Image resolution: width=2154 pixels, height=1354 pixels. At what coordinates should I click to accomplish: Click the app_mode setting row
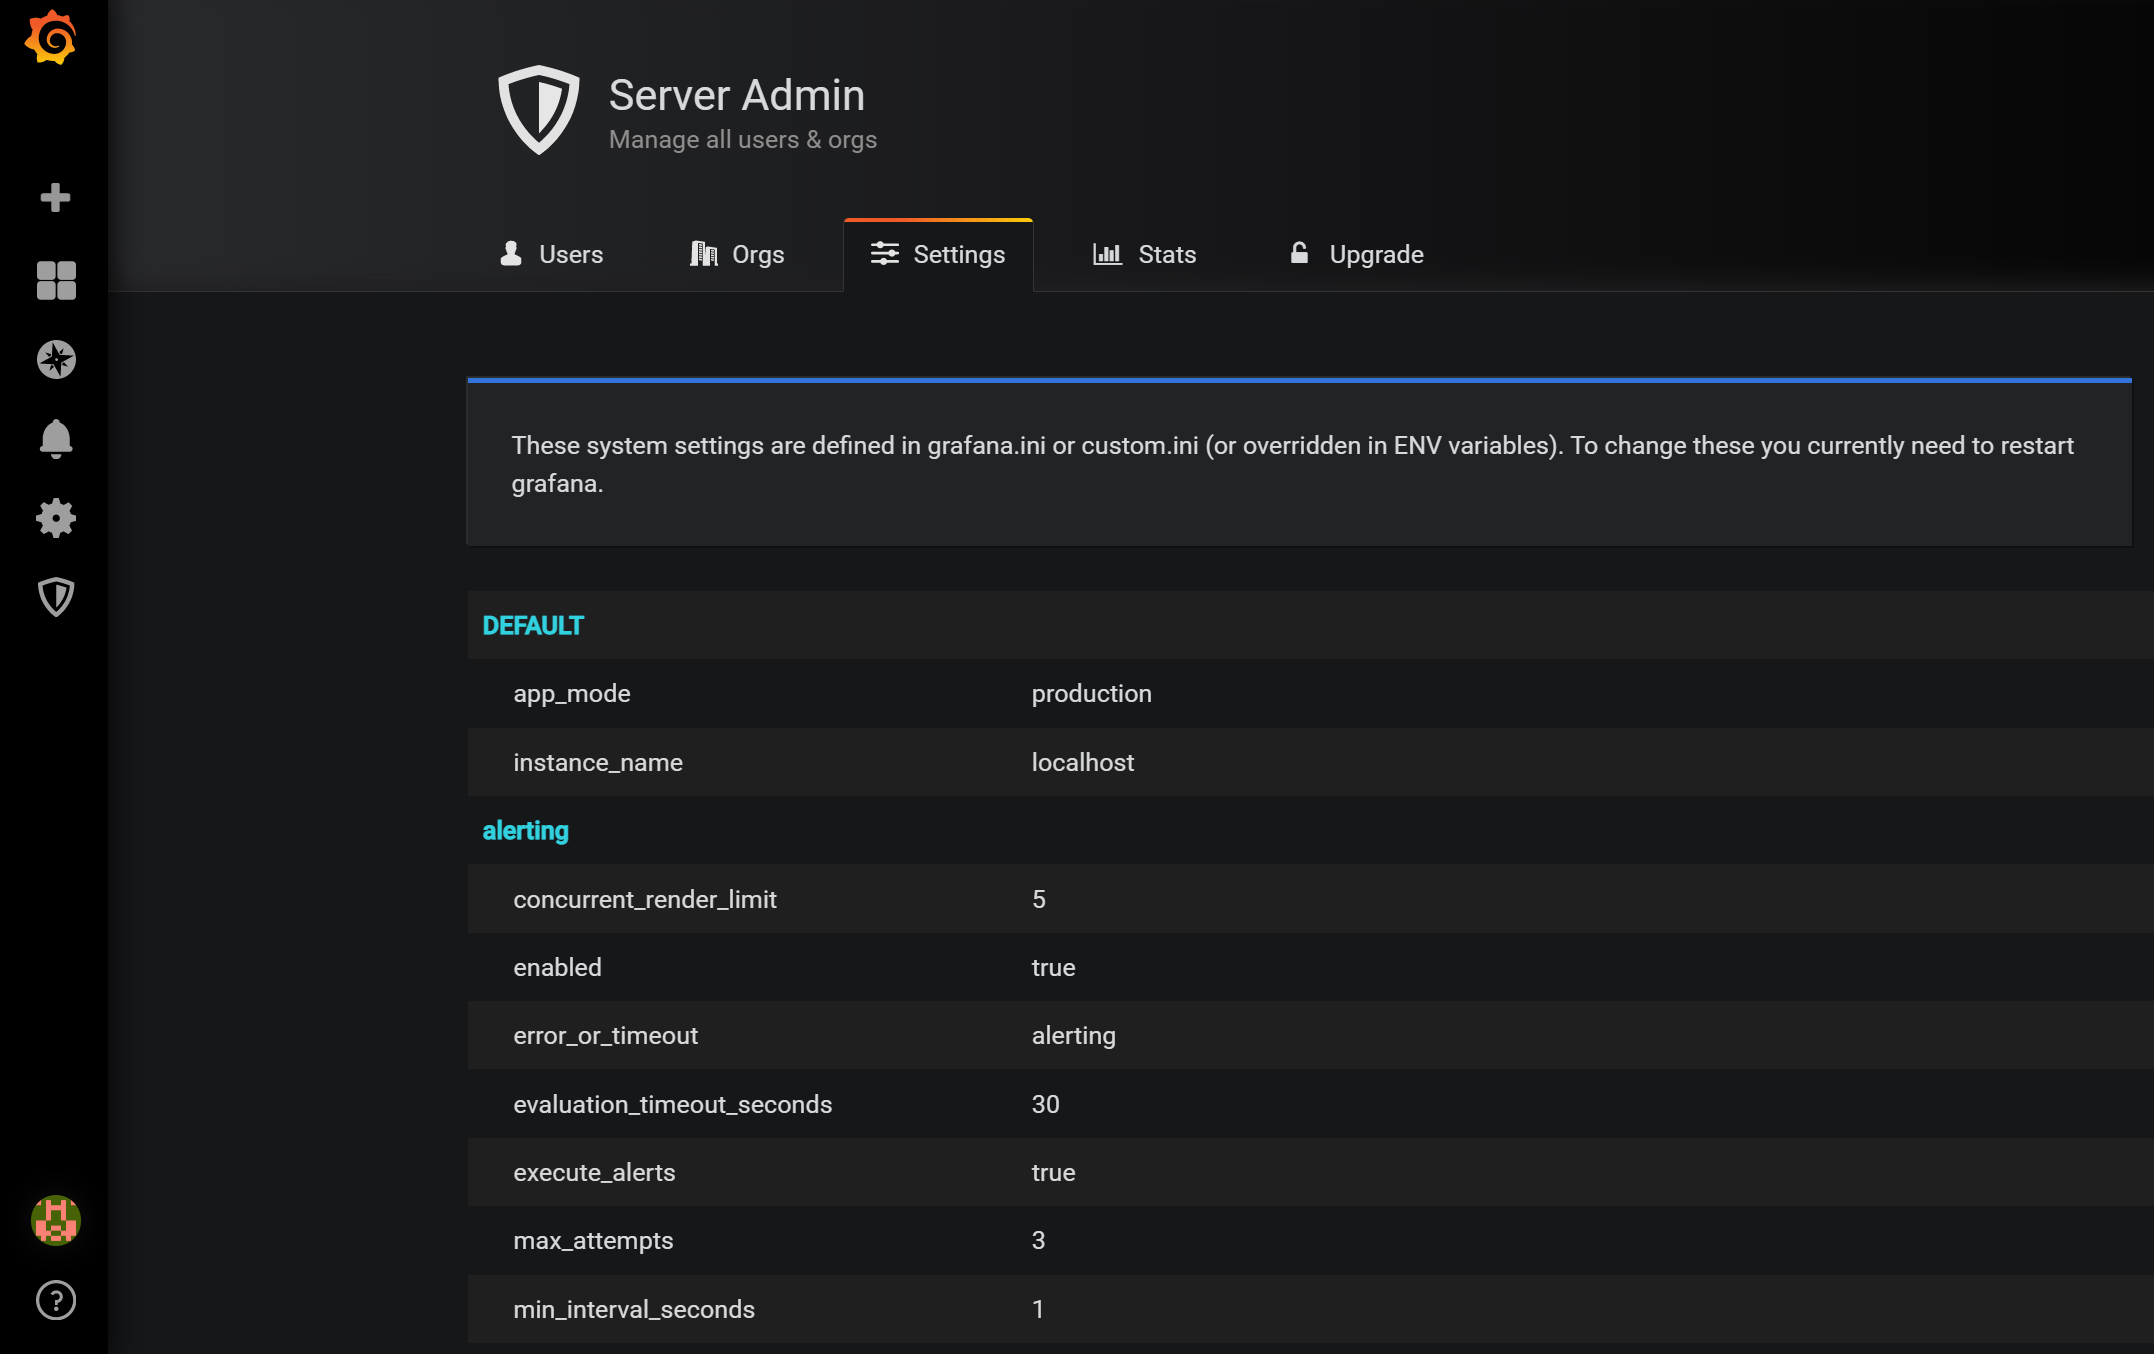pos(572,694)
